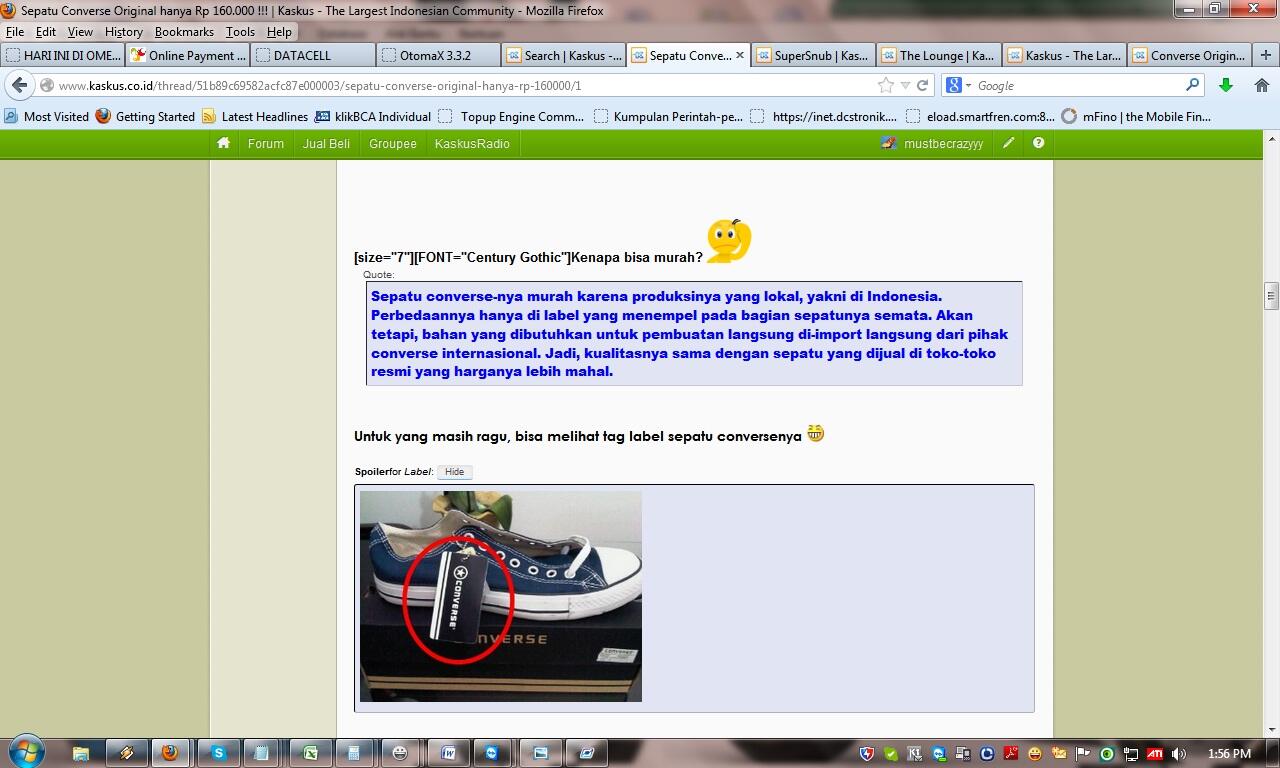This screenshot has width=1280, height=768.
Task: Switch to the SuperSnub tab
Action: pos(814,55)
